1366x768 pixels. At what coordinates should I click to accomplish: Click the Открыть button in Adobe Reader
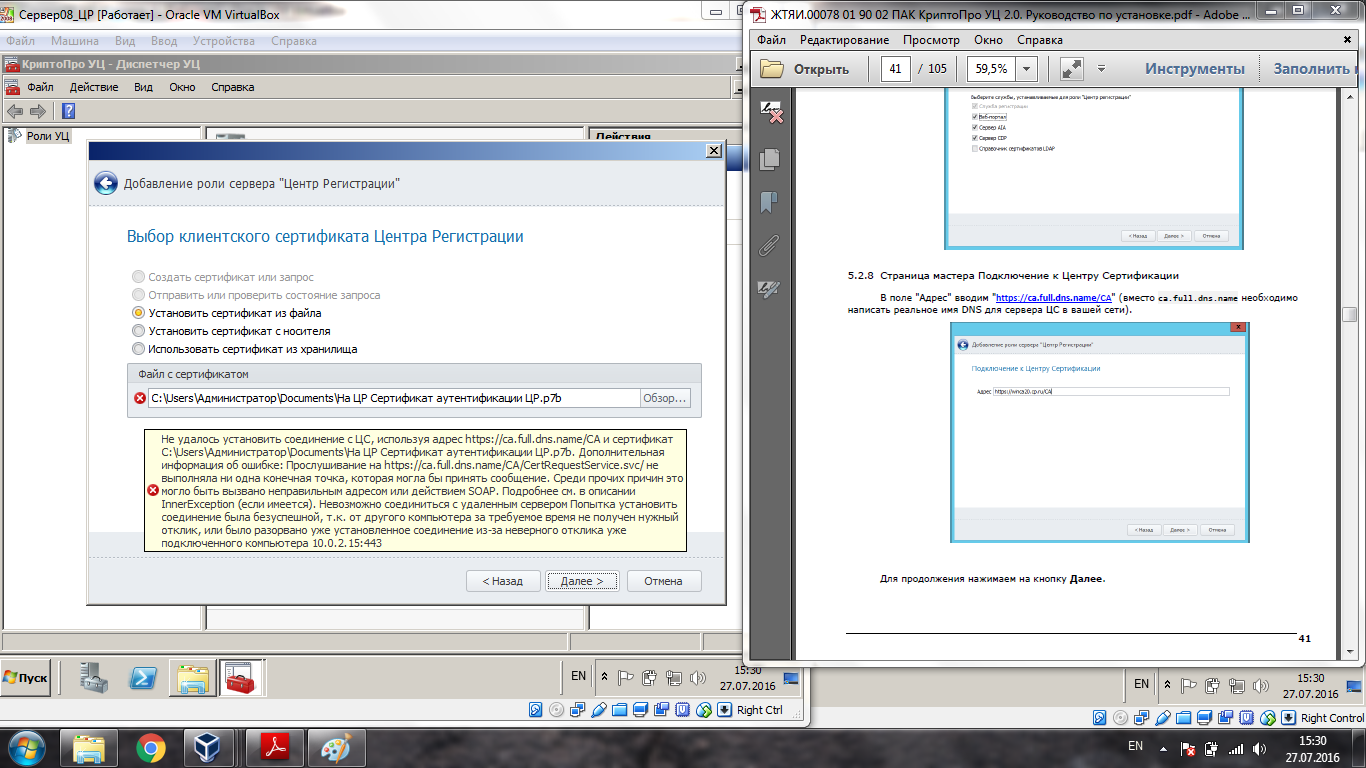[x=805, y=69]
